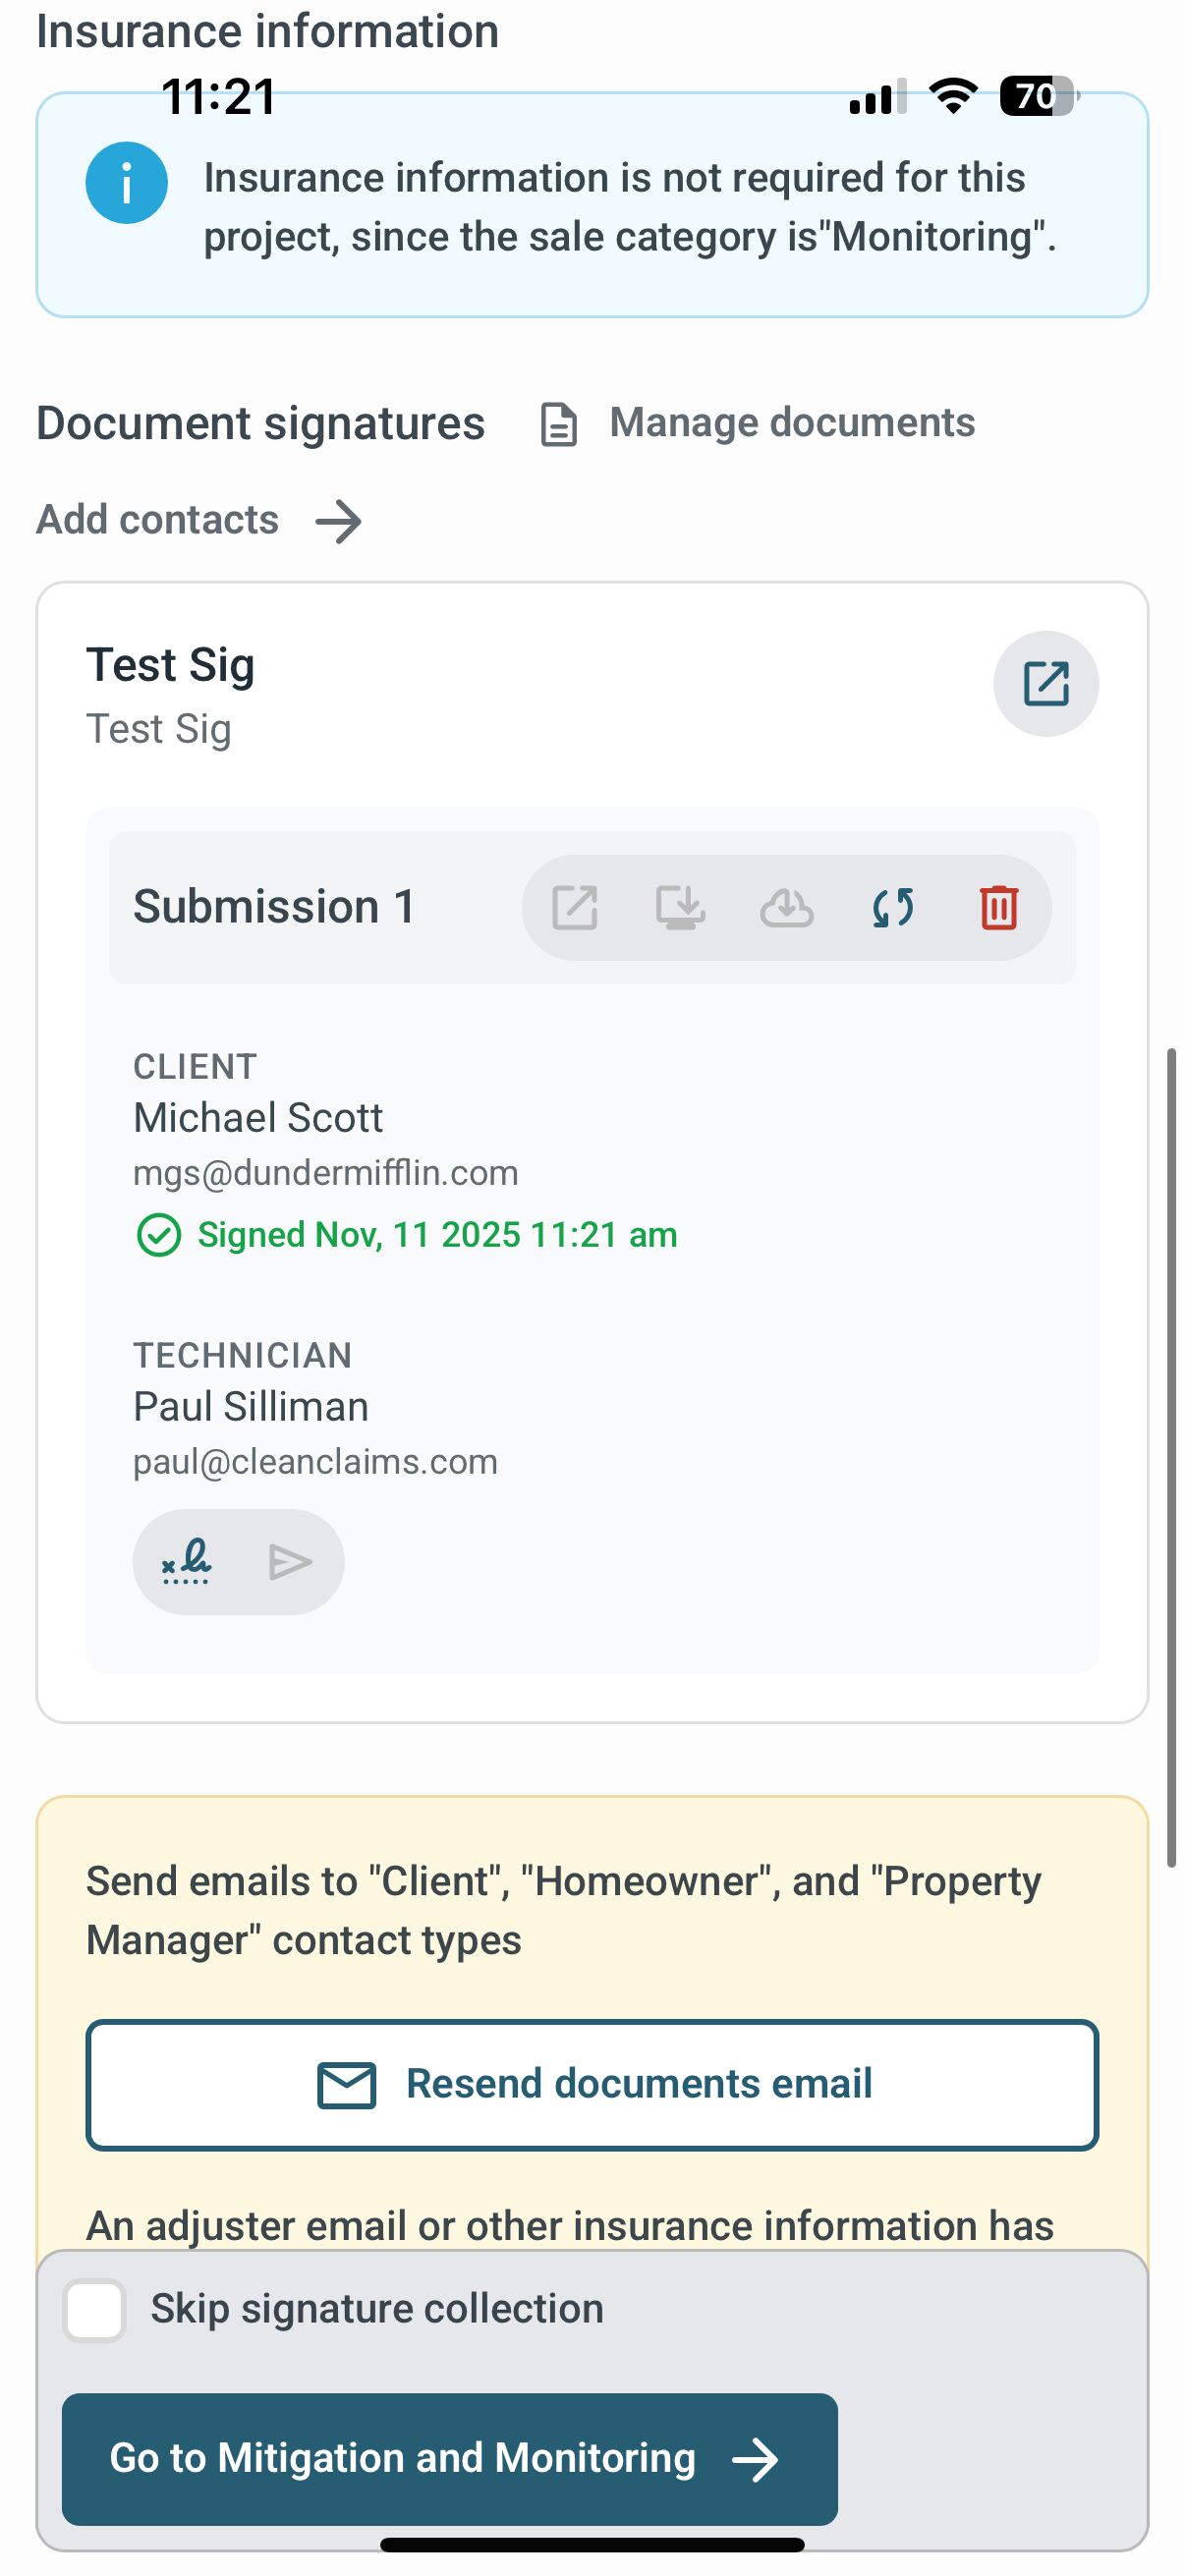Click the Submission 1 header
1185x2576 pixels.
tap(274, 907)
